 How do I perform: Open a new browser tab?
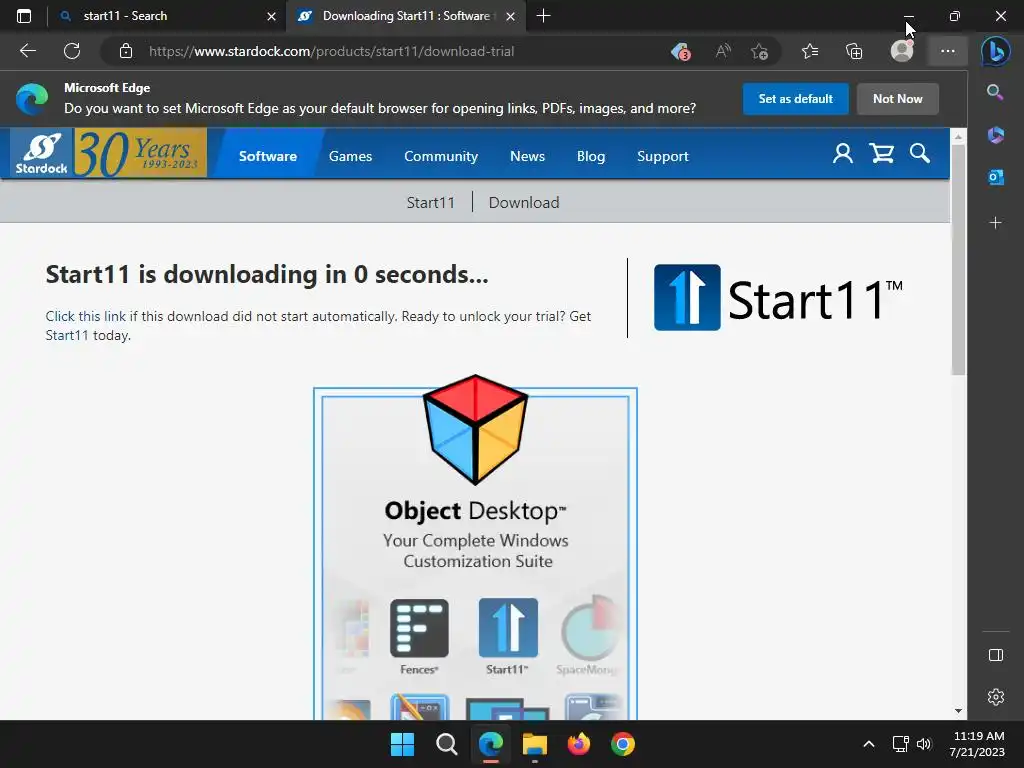(x=543, y=16)
